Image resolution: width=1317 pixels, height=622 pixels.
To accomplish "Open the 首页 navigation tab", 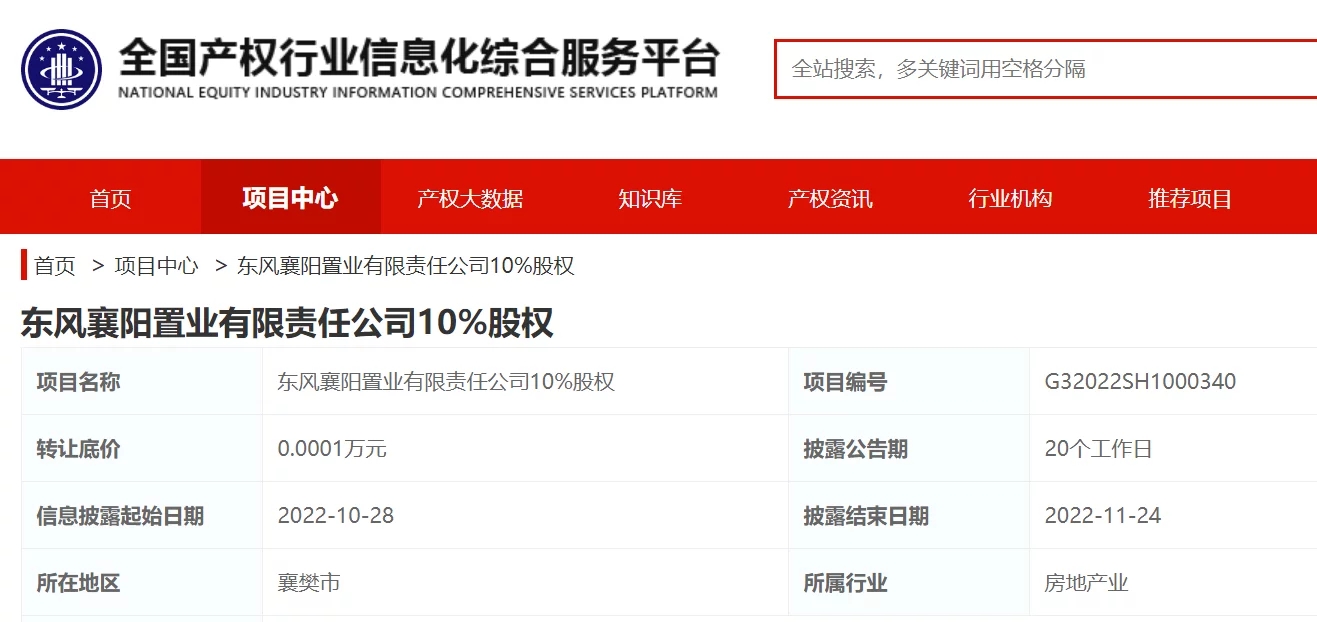I will tap(111, 198).
